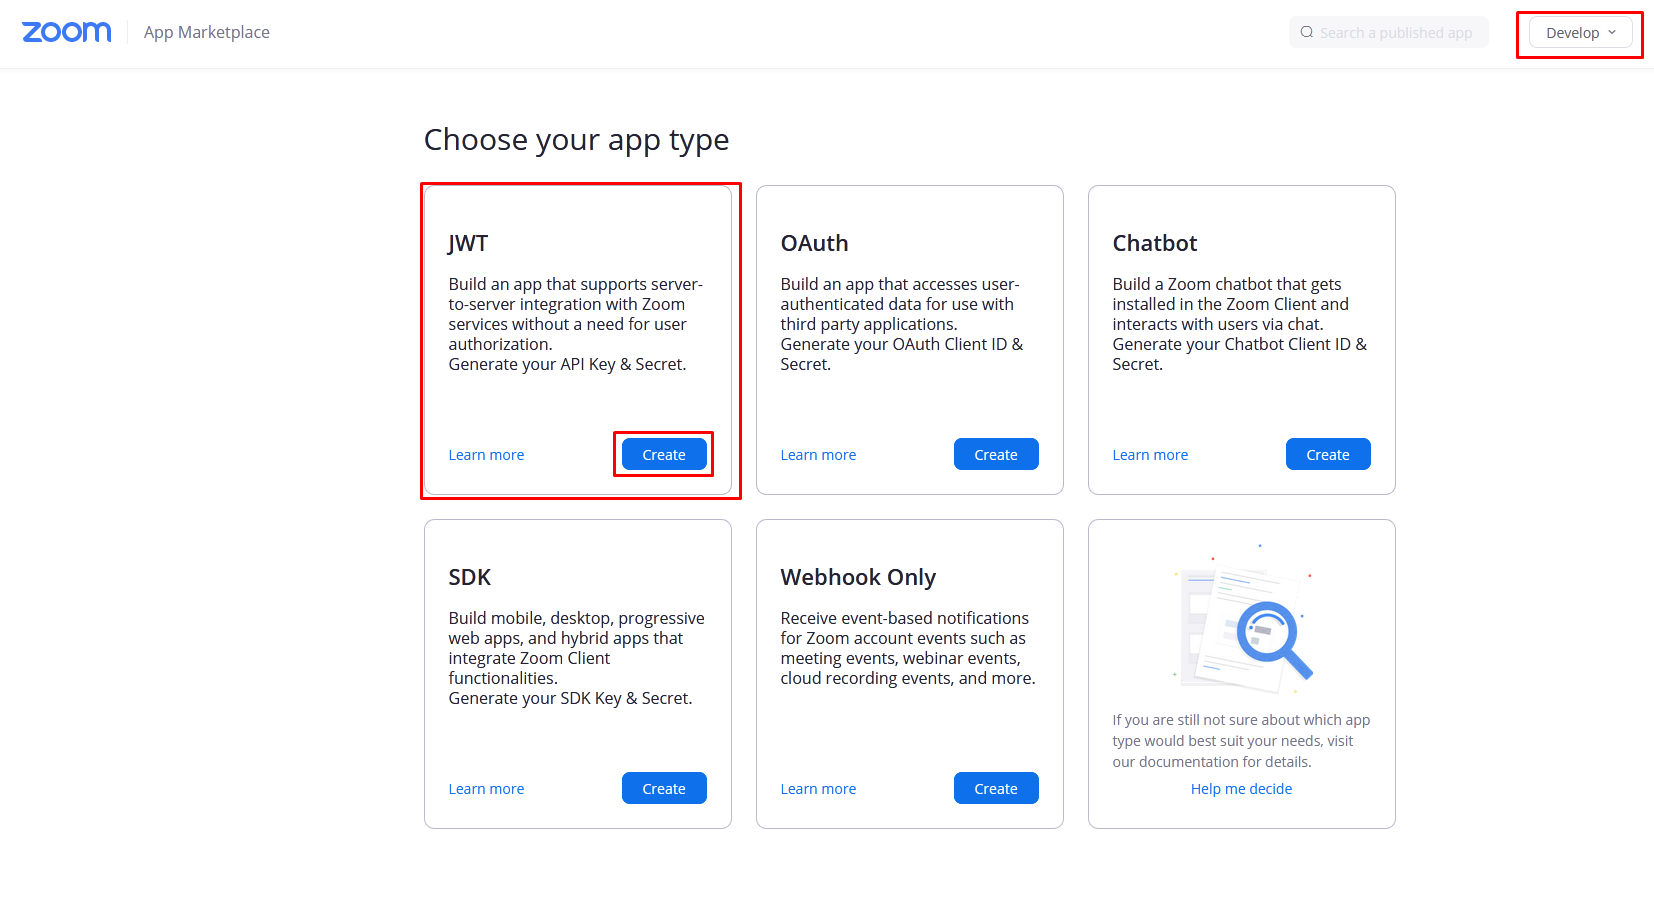Image resolution: width=1654 pixels, height=902 pixels.
Task: Create a Chatbot app
Action: [1328, 454]
